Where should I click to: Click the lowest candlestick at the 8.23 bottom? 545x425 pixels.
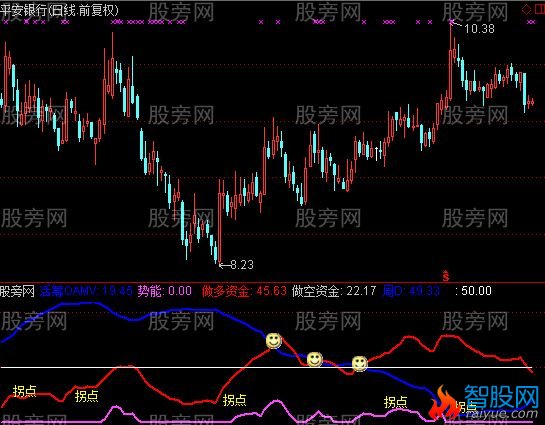coord(220,222)
